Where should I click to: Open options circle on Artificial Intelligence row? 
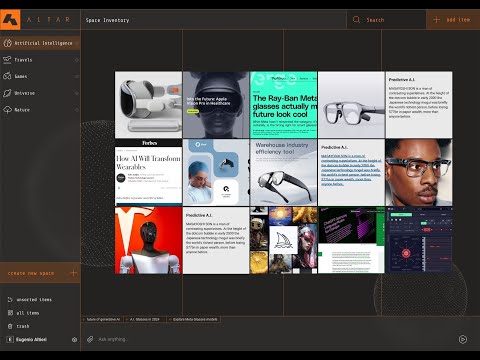(x=77, y=43)
